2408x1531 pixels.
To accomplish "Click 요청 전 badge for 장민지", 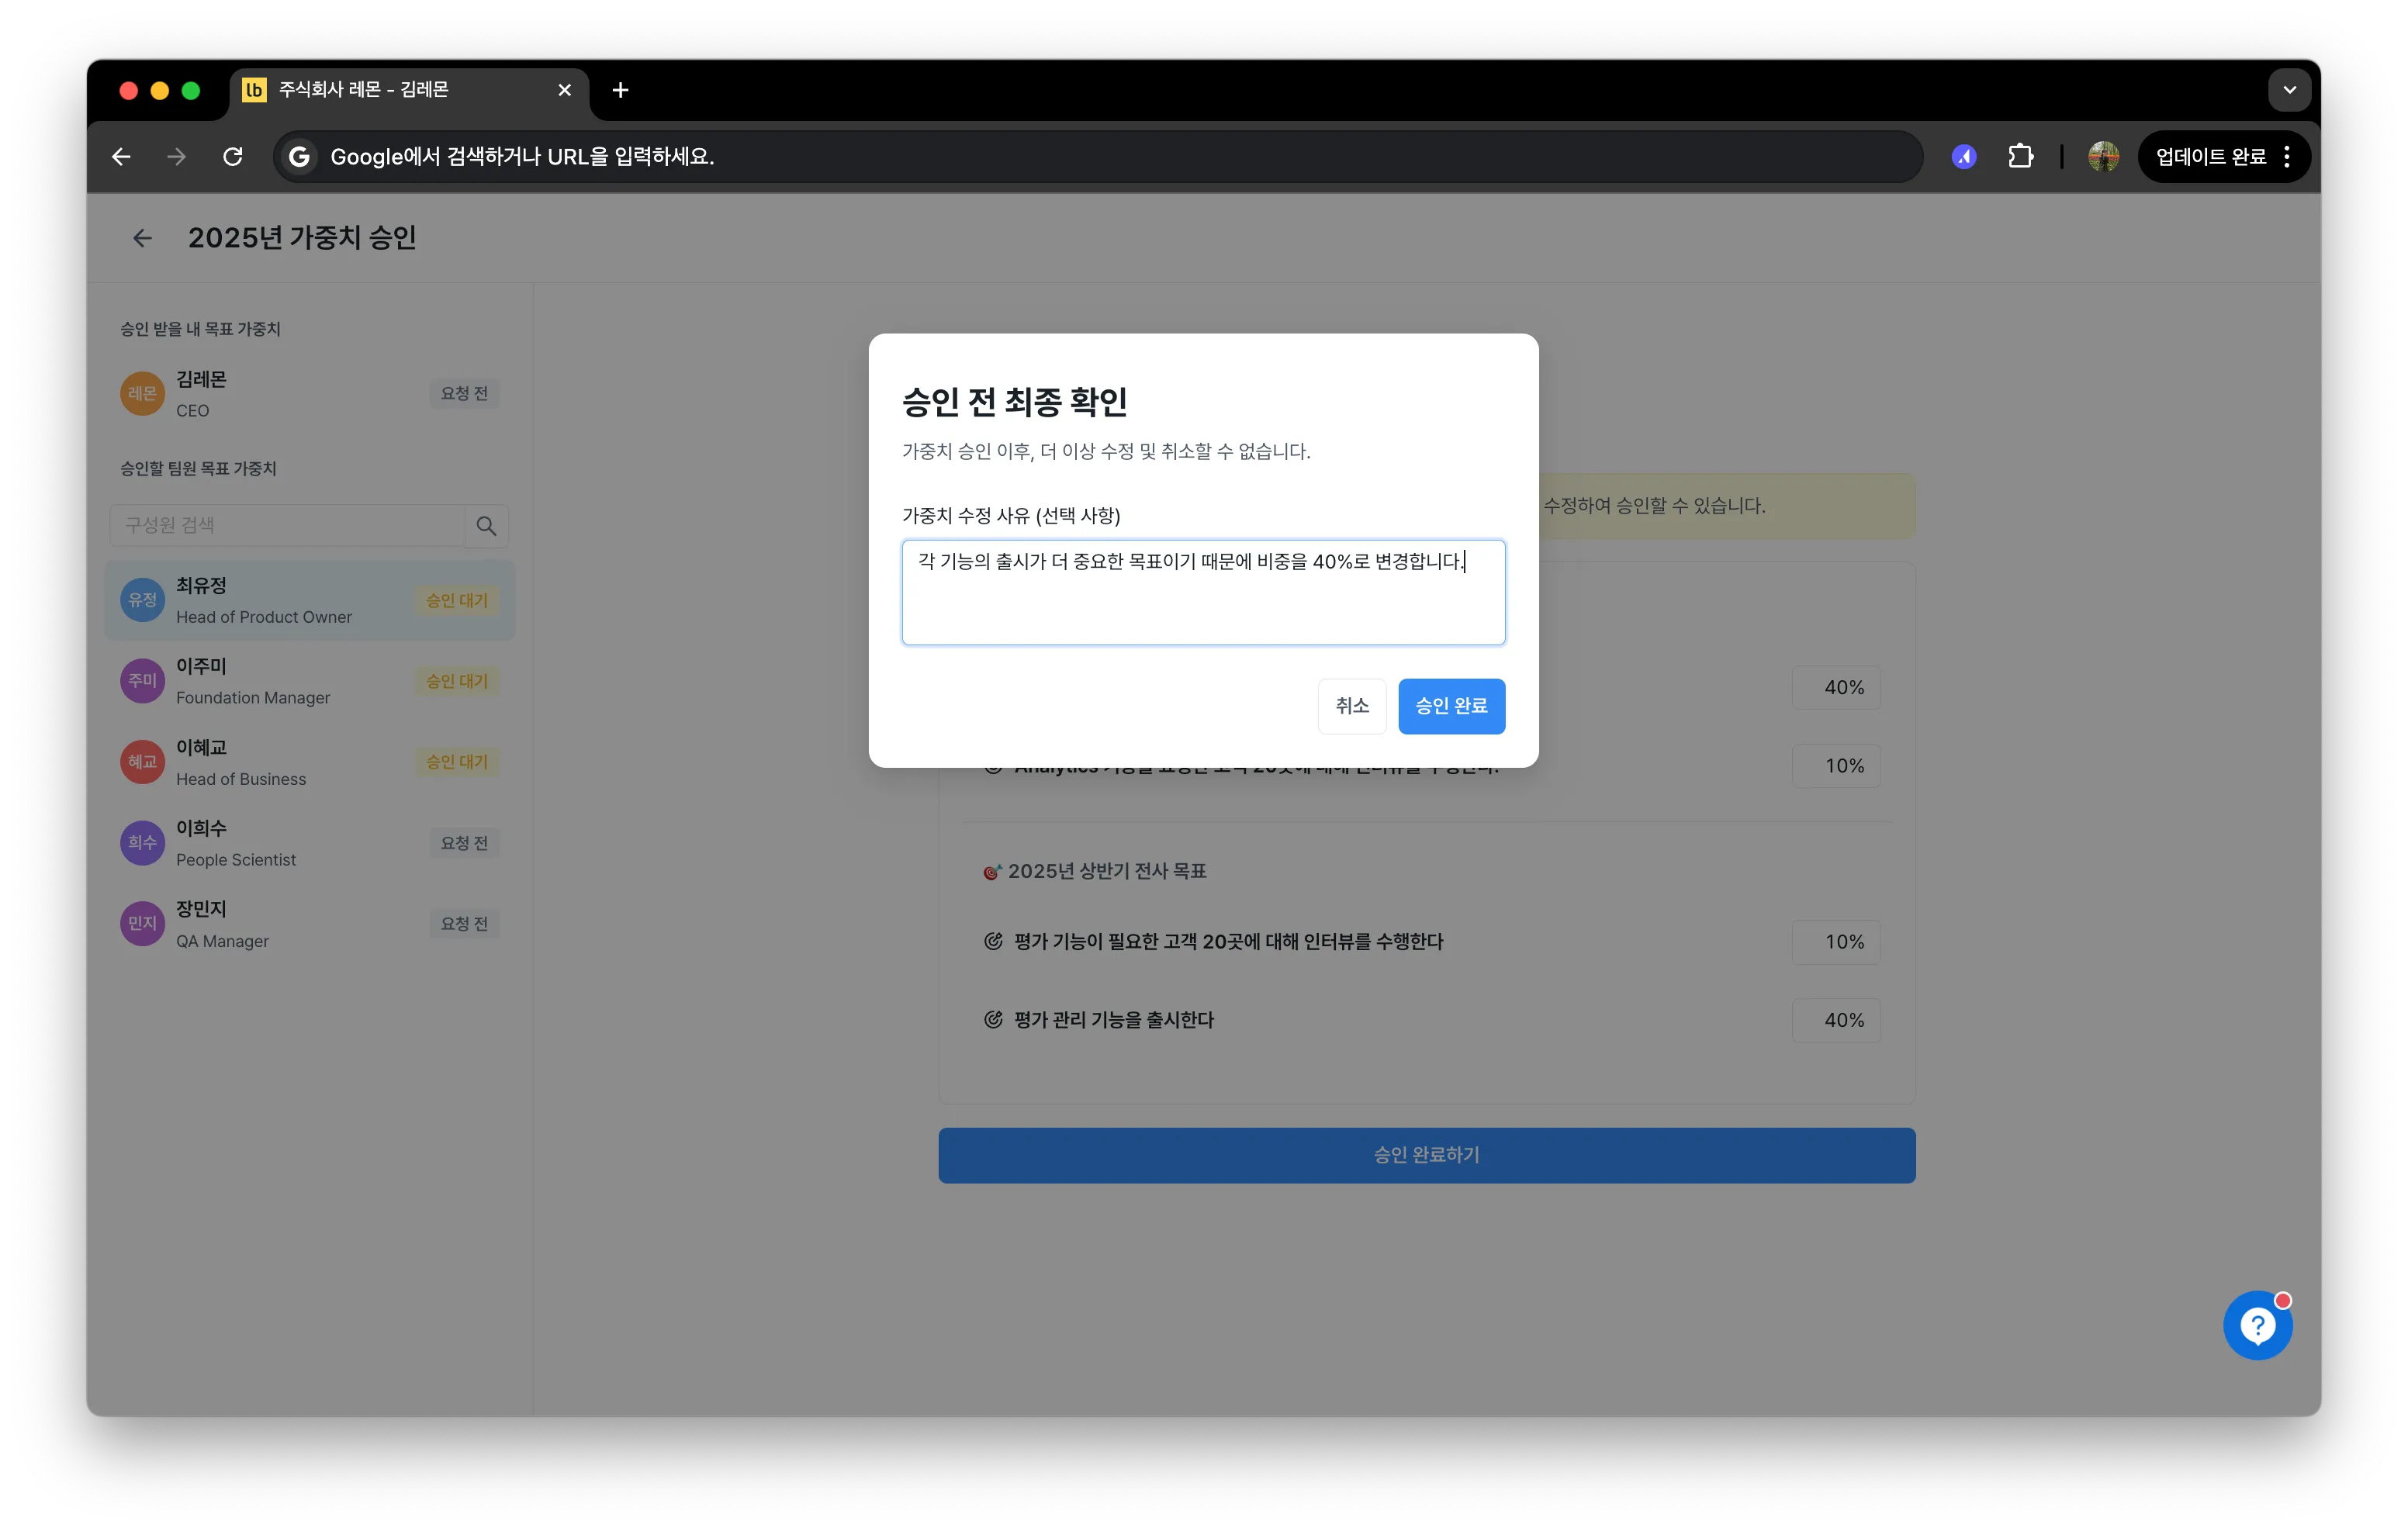I will pyautogui.click(x=464, y=924).
